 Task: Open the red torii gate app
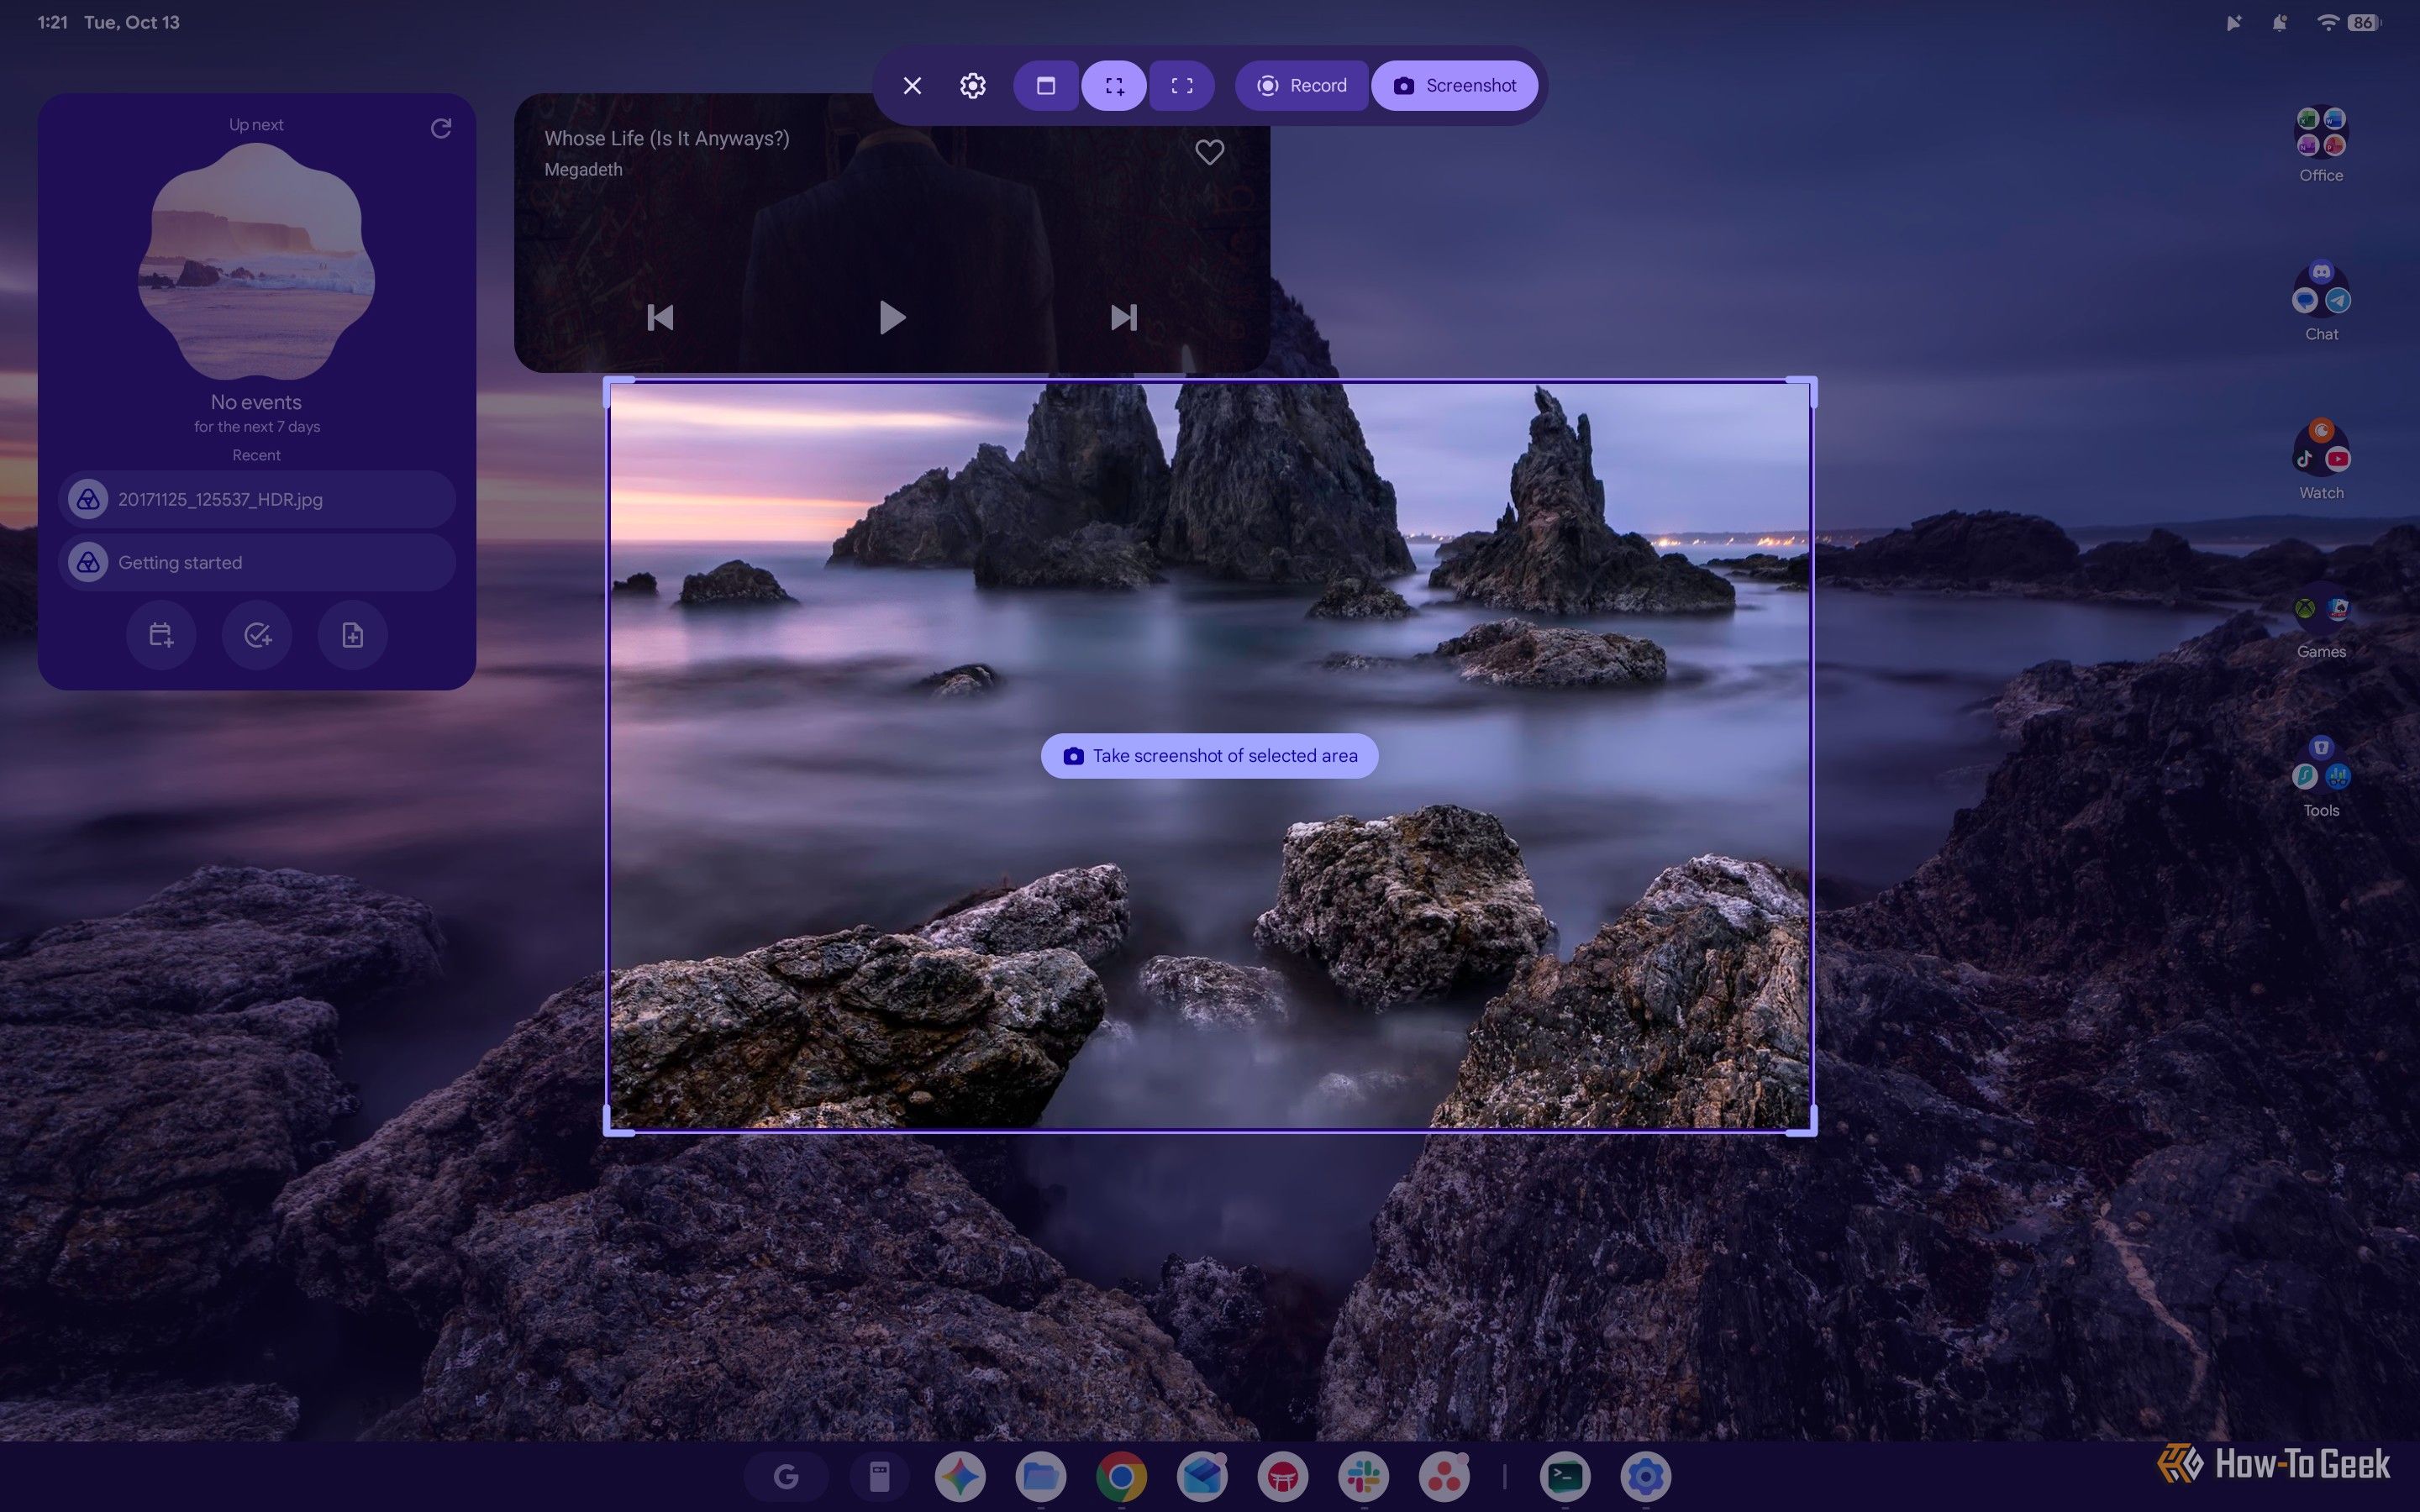tap(1283, 1476)
